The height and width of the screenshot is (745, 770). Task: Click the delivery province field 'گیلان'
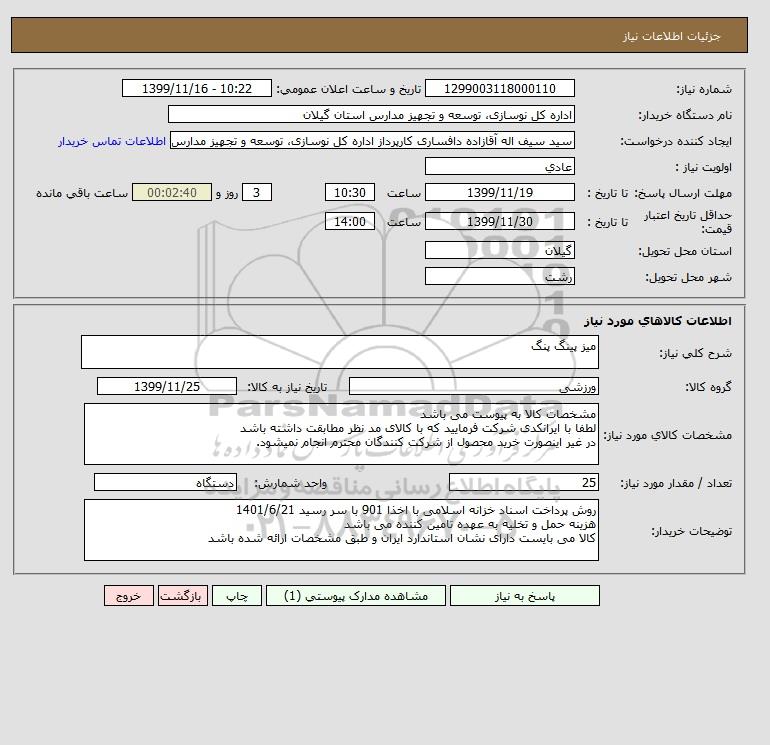(499, 250)
